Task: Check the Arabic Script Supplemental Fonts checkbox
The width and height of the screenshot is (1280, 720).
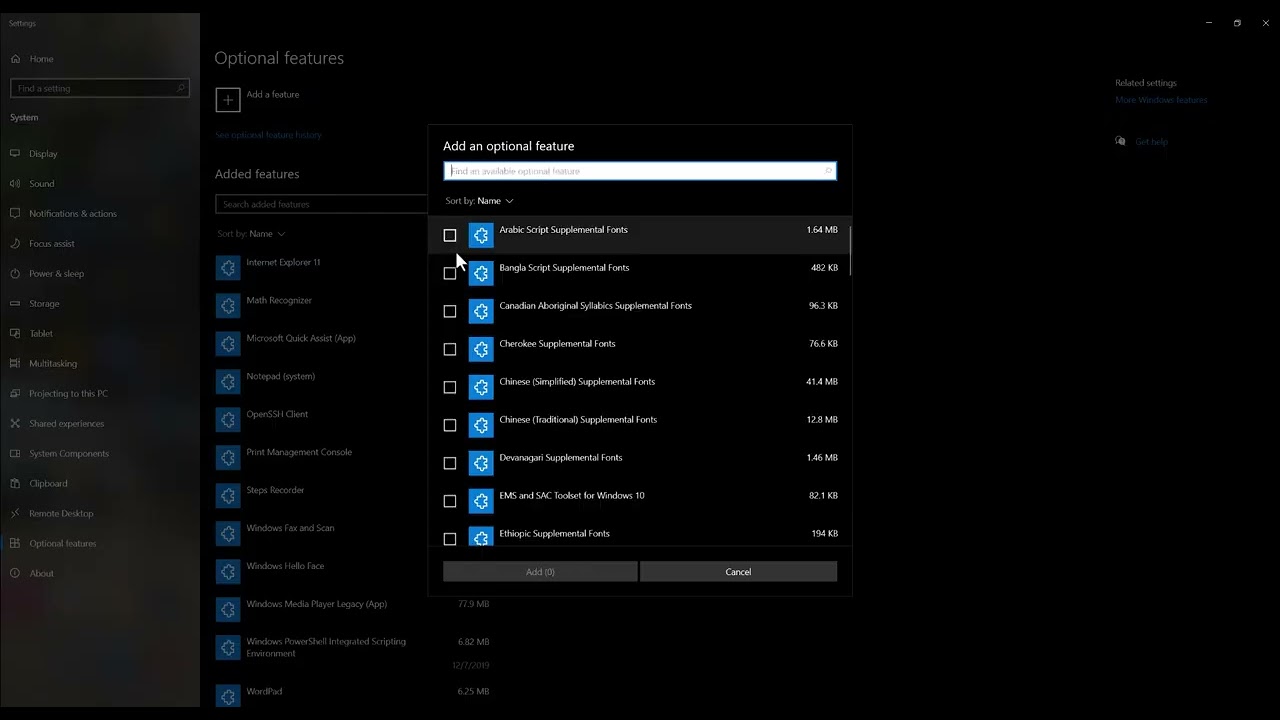Action: tap(450, 235)
